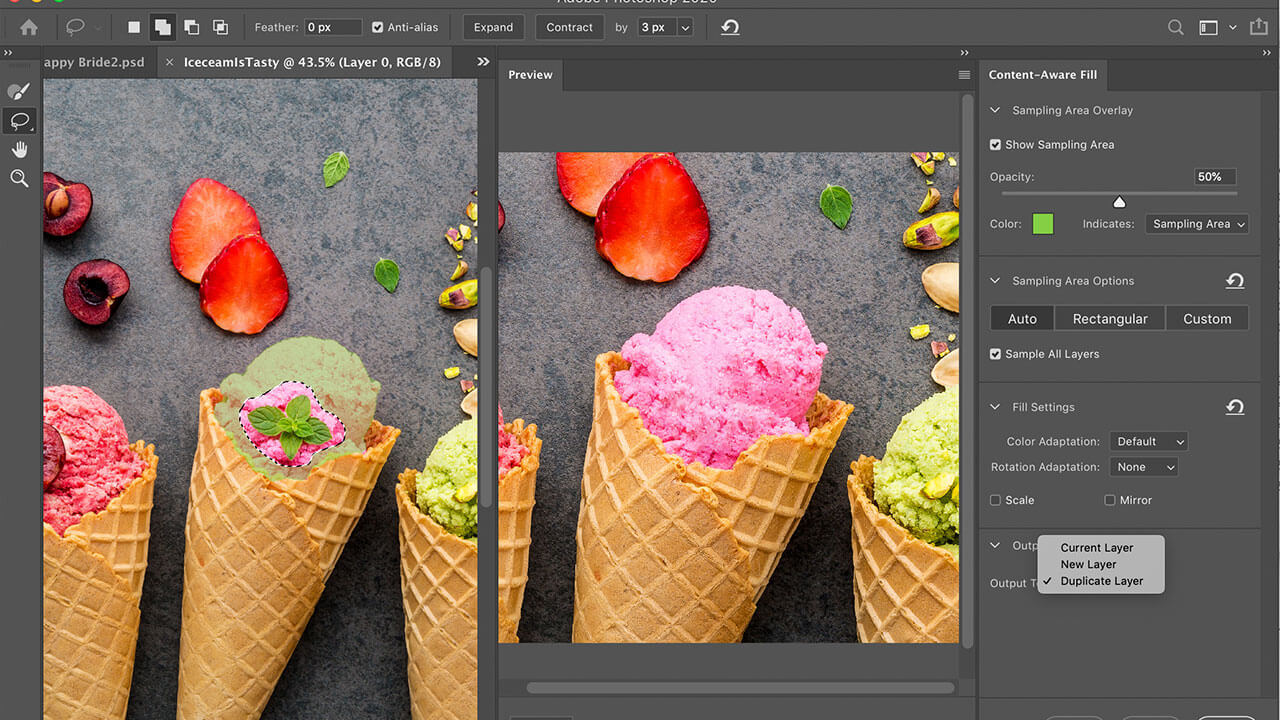Click the Preview horizontal scrollbar
The image size is (1280, 720).
[x=740, y=688]
